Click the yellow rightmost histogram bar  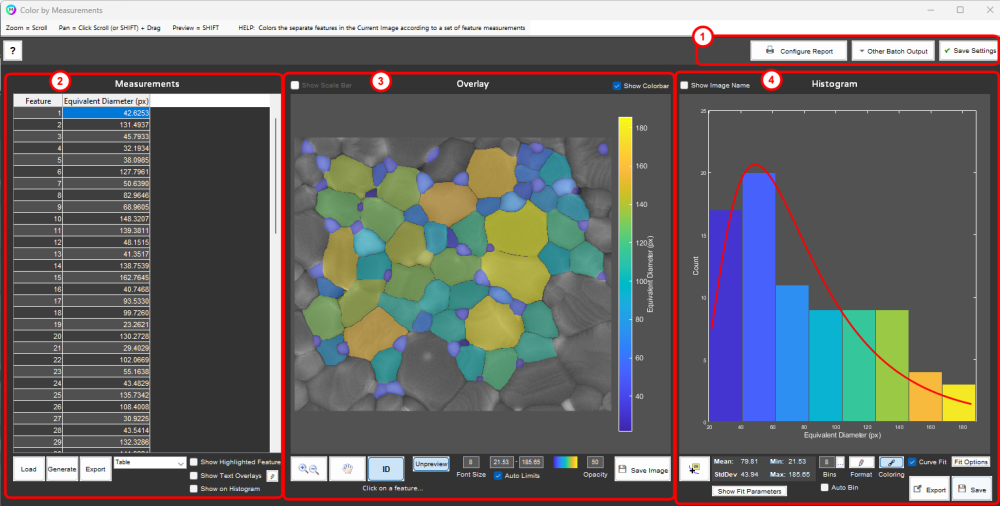point(959,403)
